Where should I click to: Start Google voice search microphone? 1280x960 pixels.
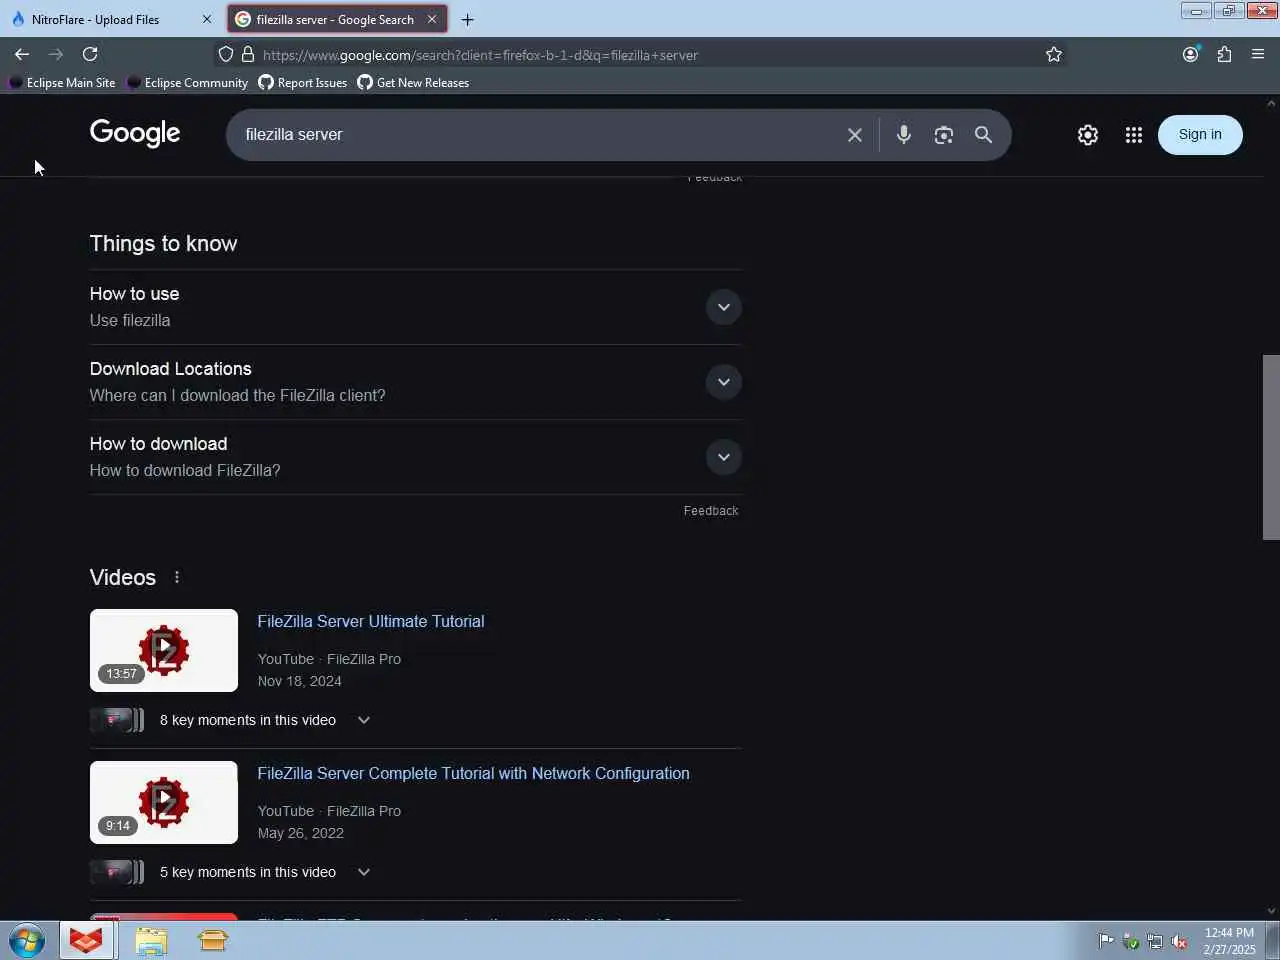click(x=903, y=135)
